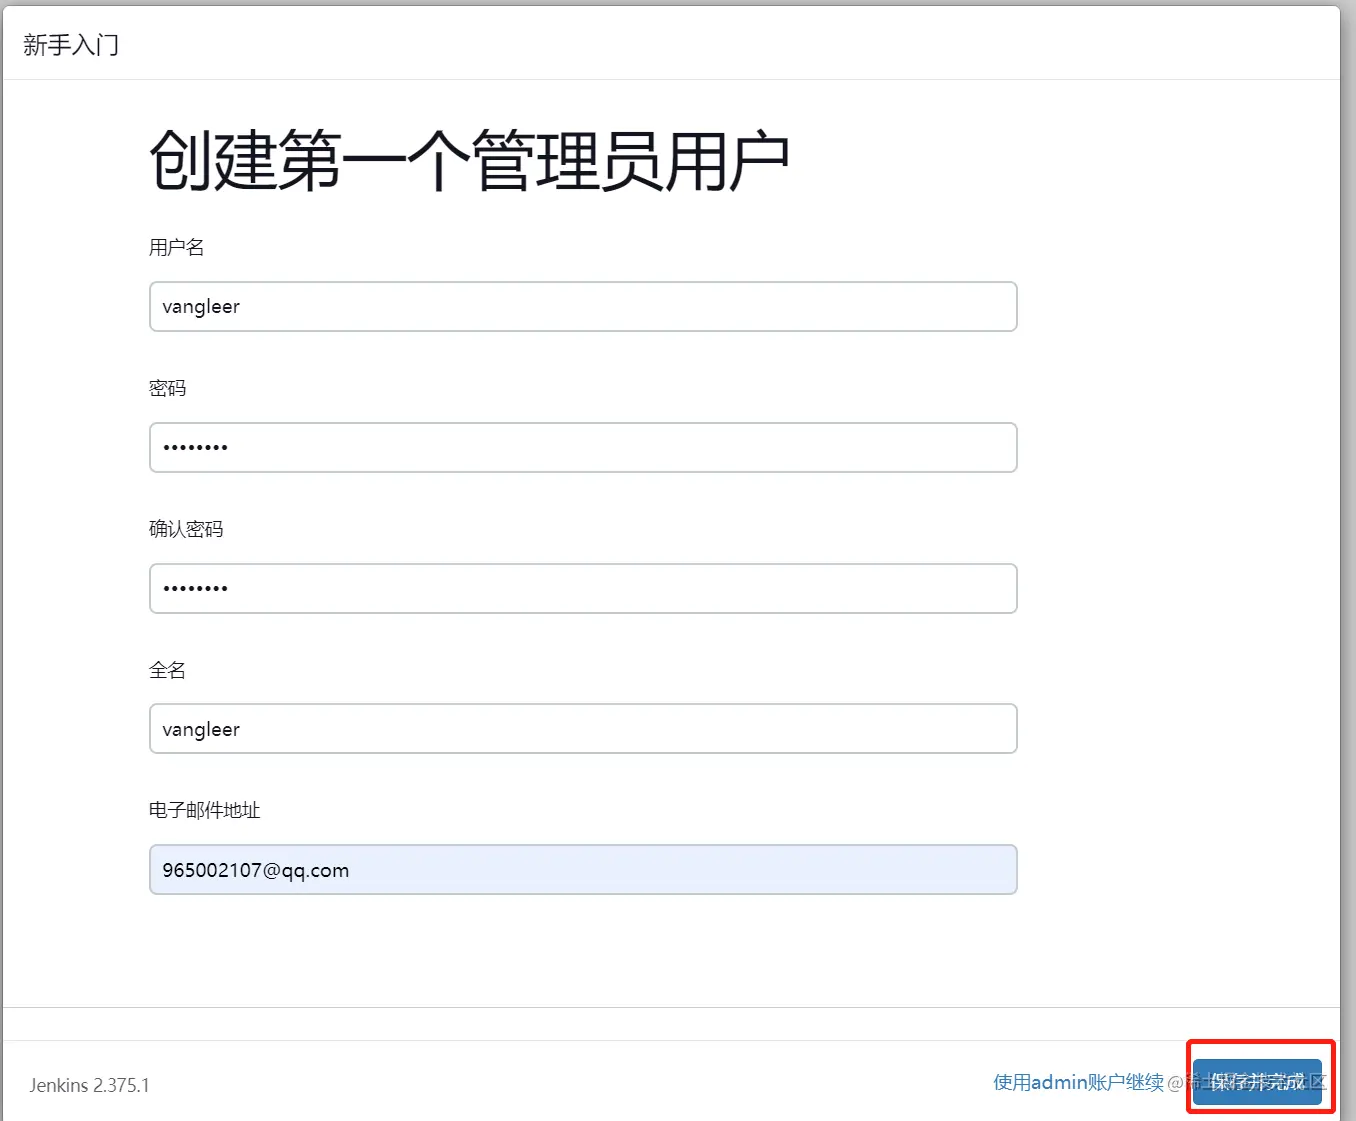Click the 新手入门 header title

tap(71, 45)
